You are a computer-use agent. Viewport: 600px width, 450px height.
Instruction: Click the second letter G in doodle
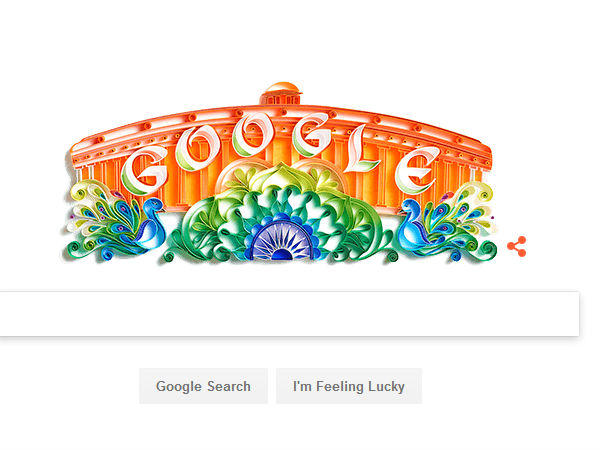click(311, 136)
